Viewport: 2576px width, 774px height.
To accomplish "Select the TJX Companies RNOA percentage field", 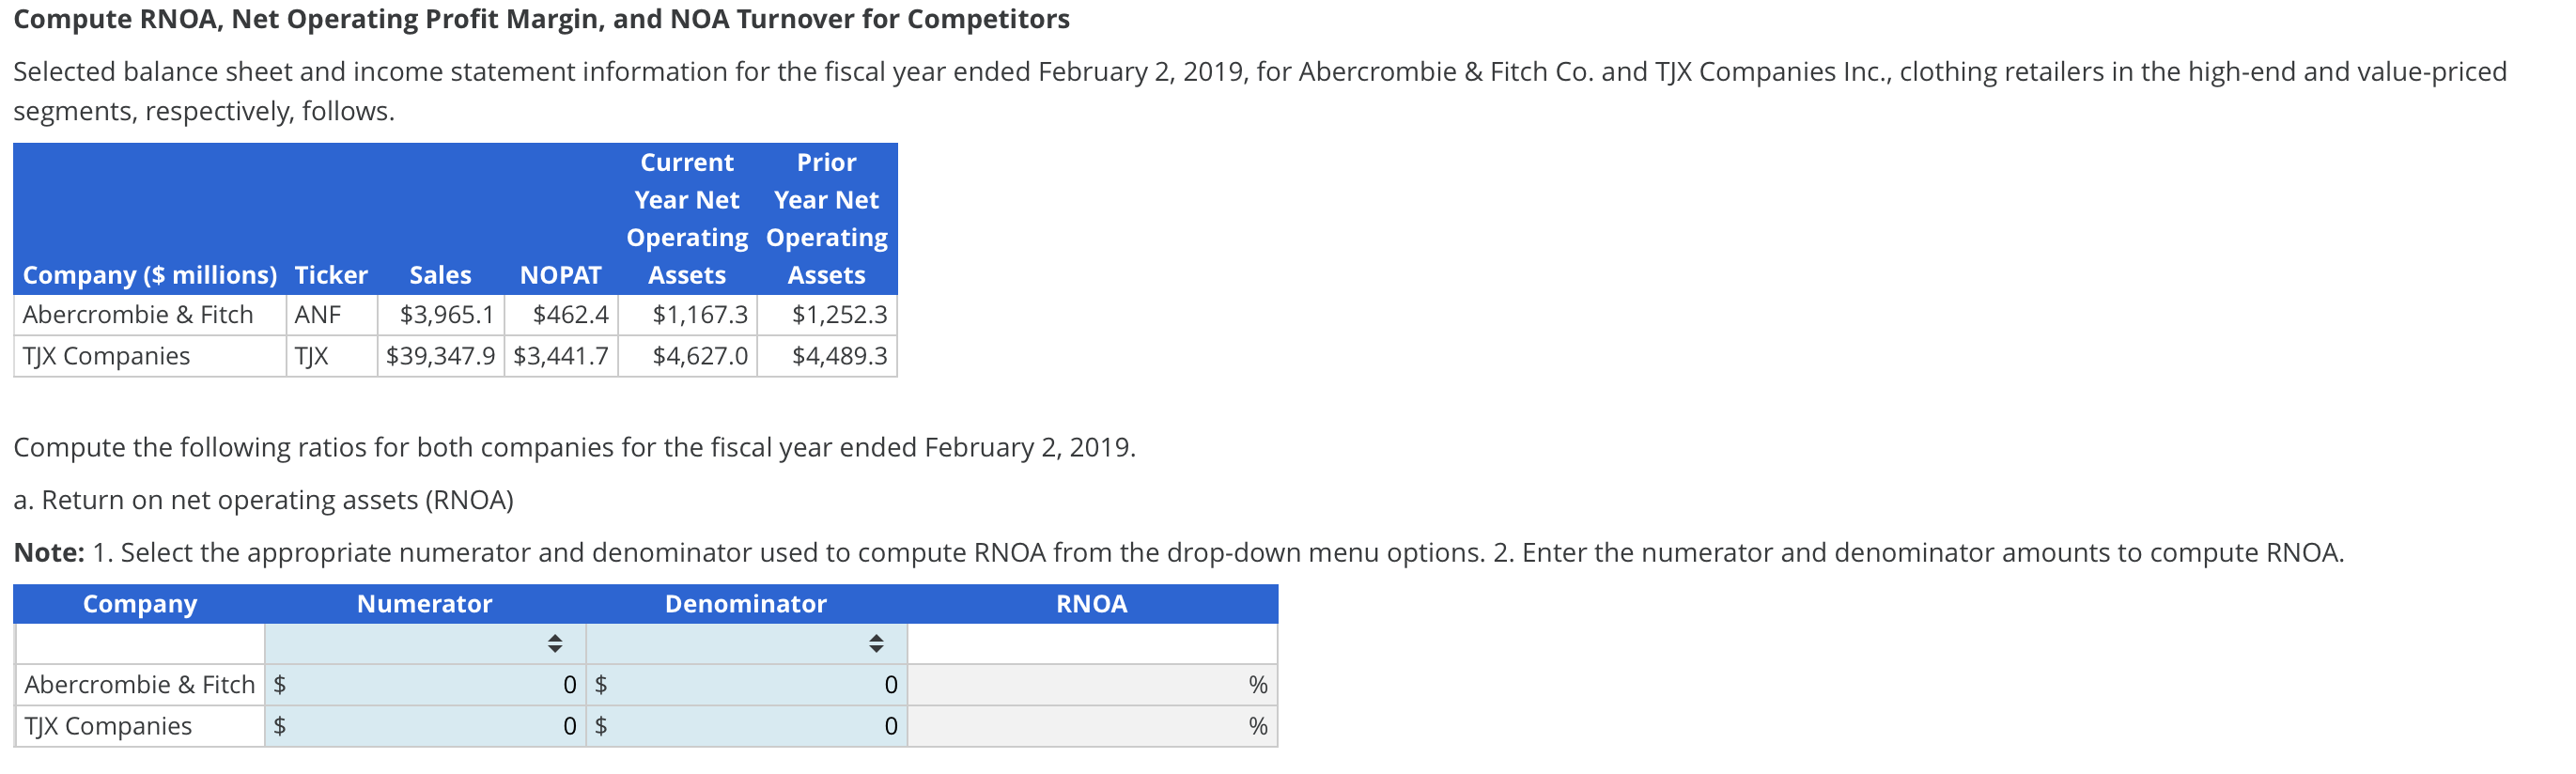I will (x=1090, y=726).
